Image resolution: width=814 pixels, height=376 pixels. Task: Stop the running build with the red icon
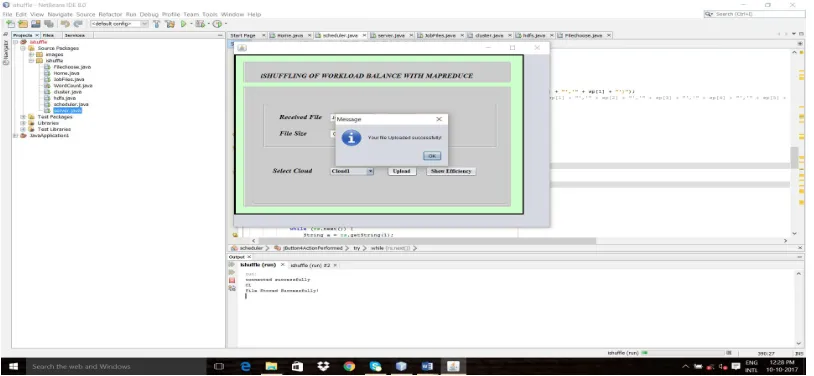pos(232,280)
